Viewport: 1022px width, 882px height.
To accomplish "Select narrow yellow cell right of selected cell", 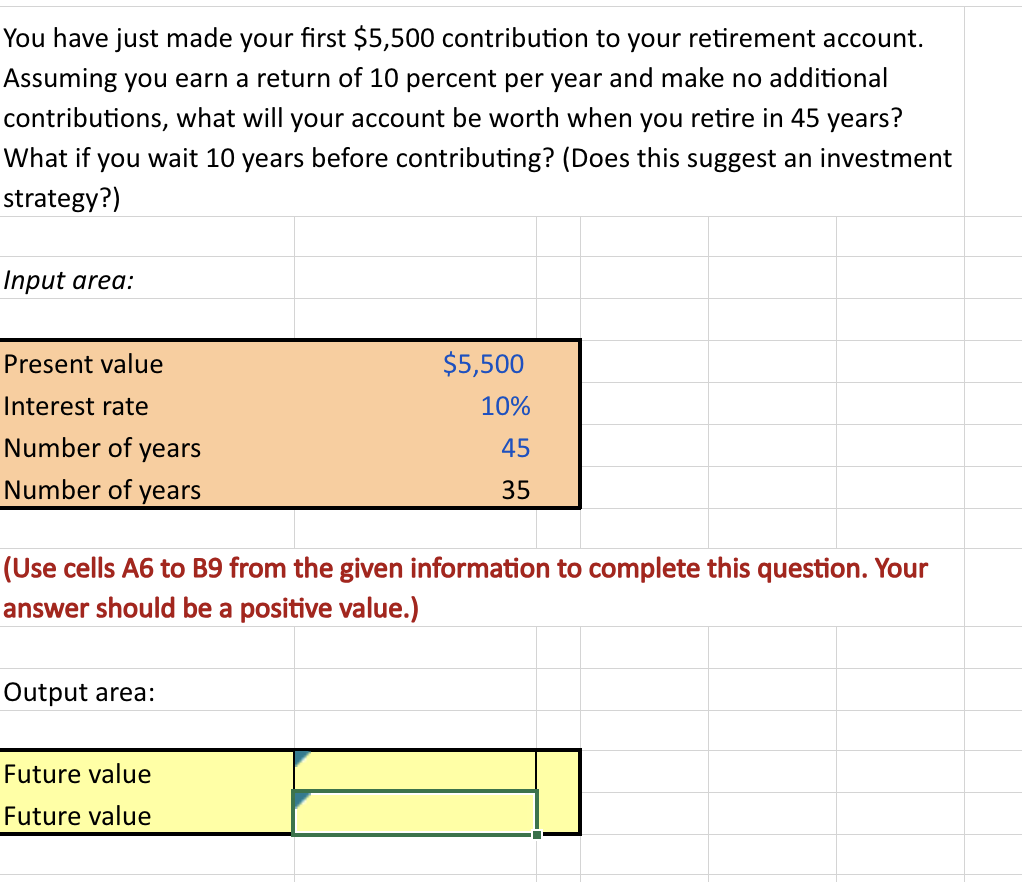I will (559, 813).
